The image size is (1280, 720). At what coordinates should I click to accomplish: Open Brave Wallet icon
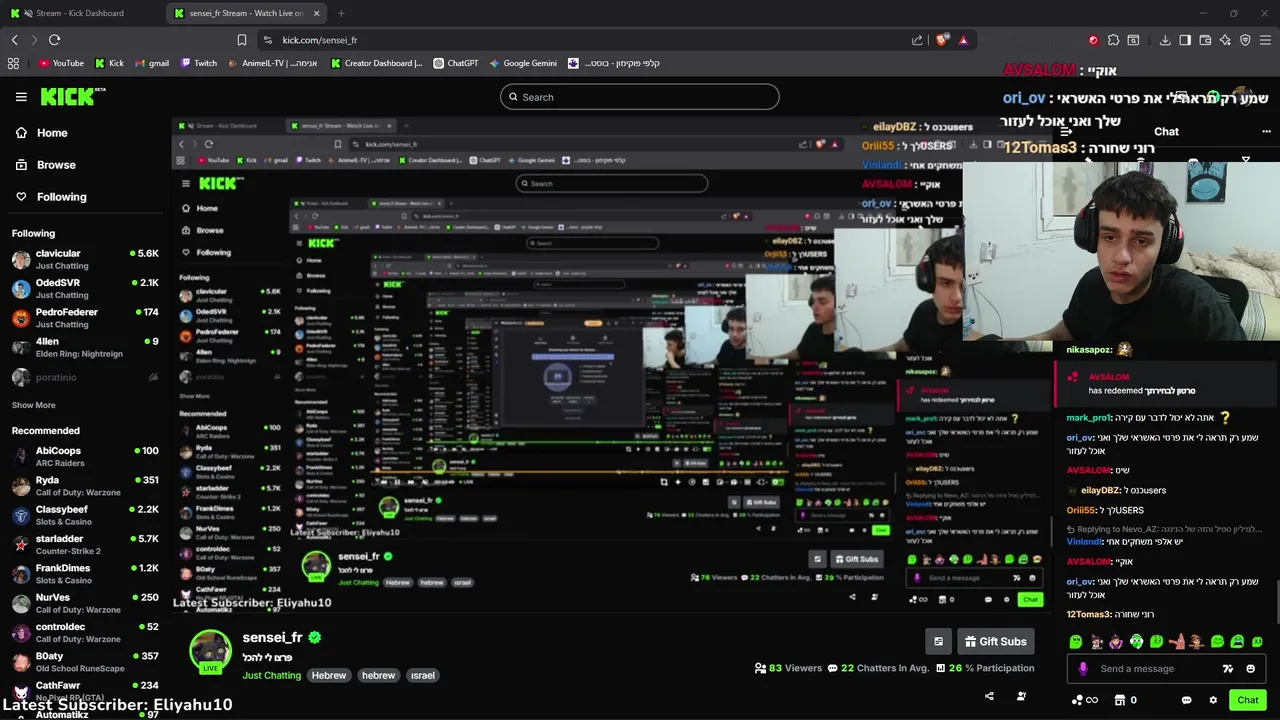[x=1205, y=40]
